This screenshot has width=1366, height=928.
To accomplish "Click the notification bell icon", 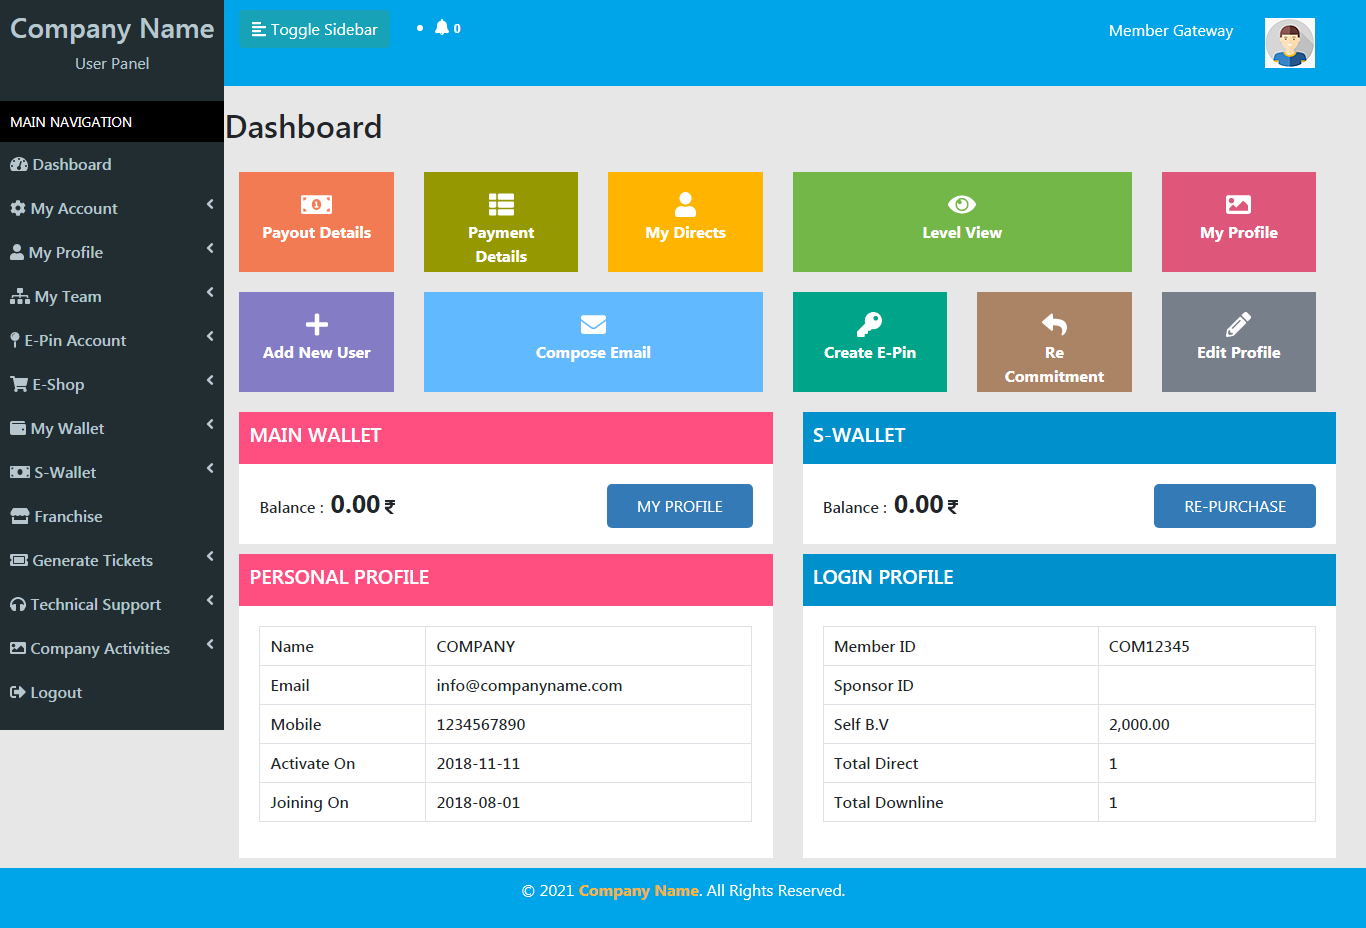I will click(442, 28).
